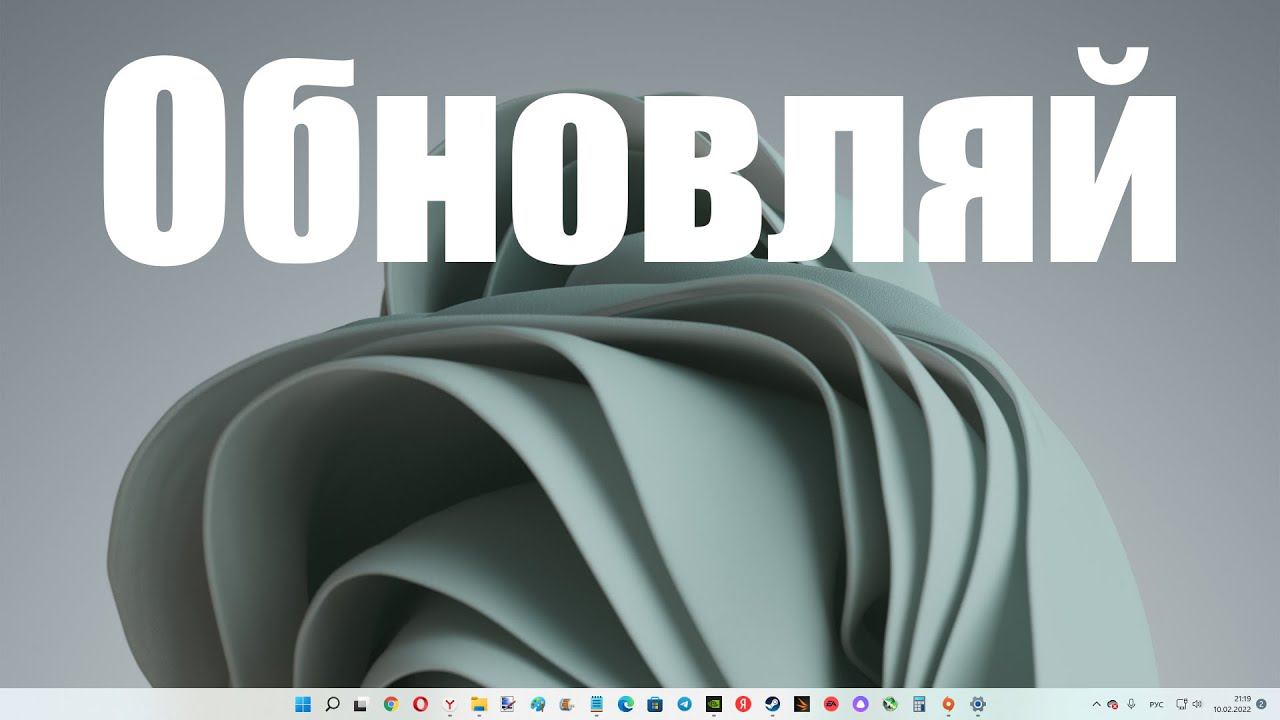Screen dimensions: 1280x720
Task: Click the microphone tray icon
Action: point(1131,704)
